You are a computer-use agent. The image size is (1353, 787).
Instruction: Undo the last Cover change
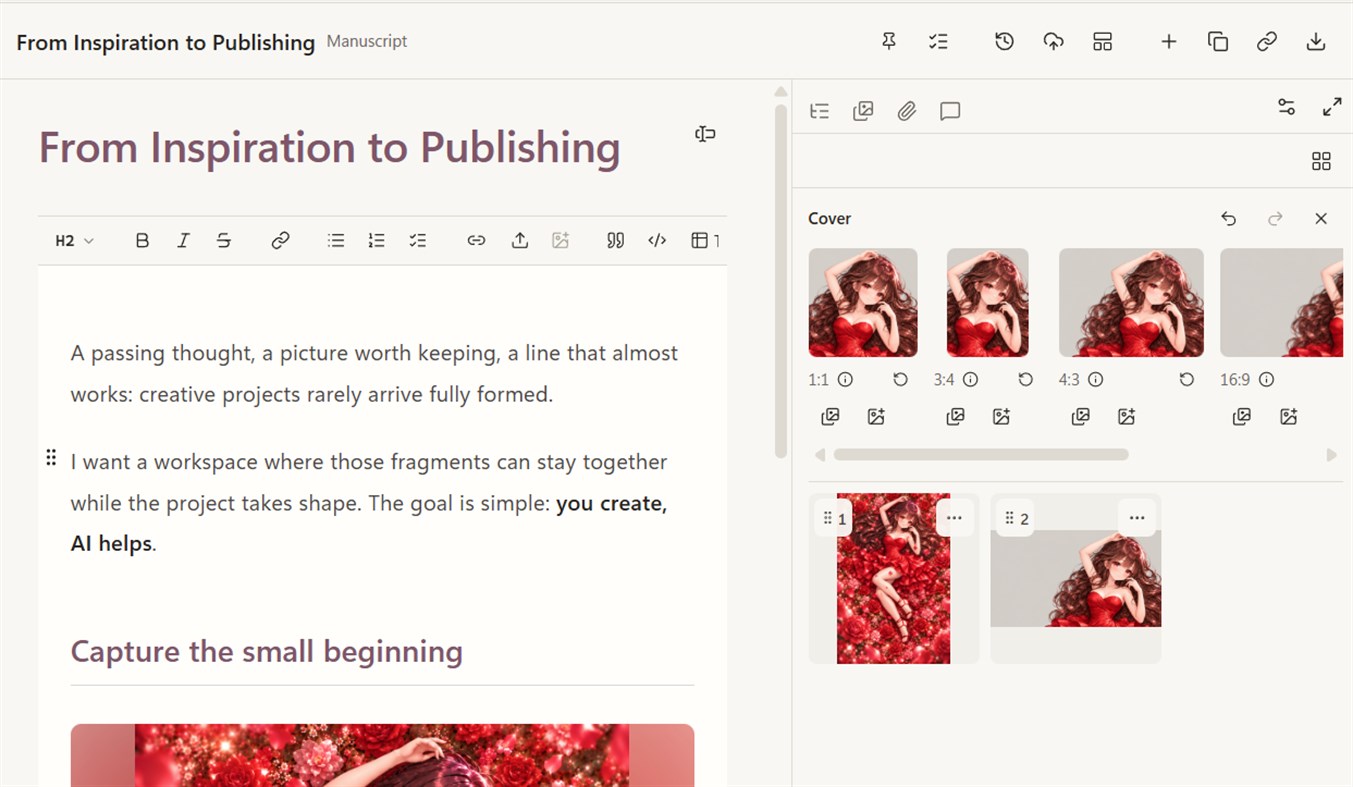1228,218
